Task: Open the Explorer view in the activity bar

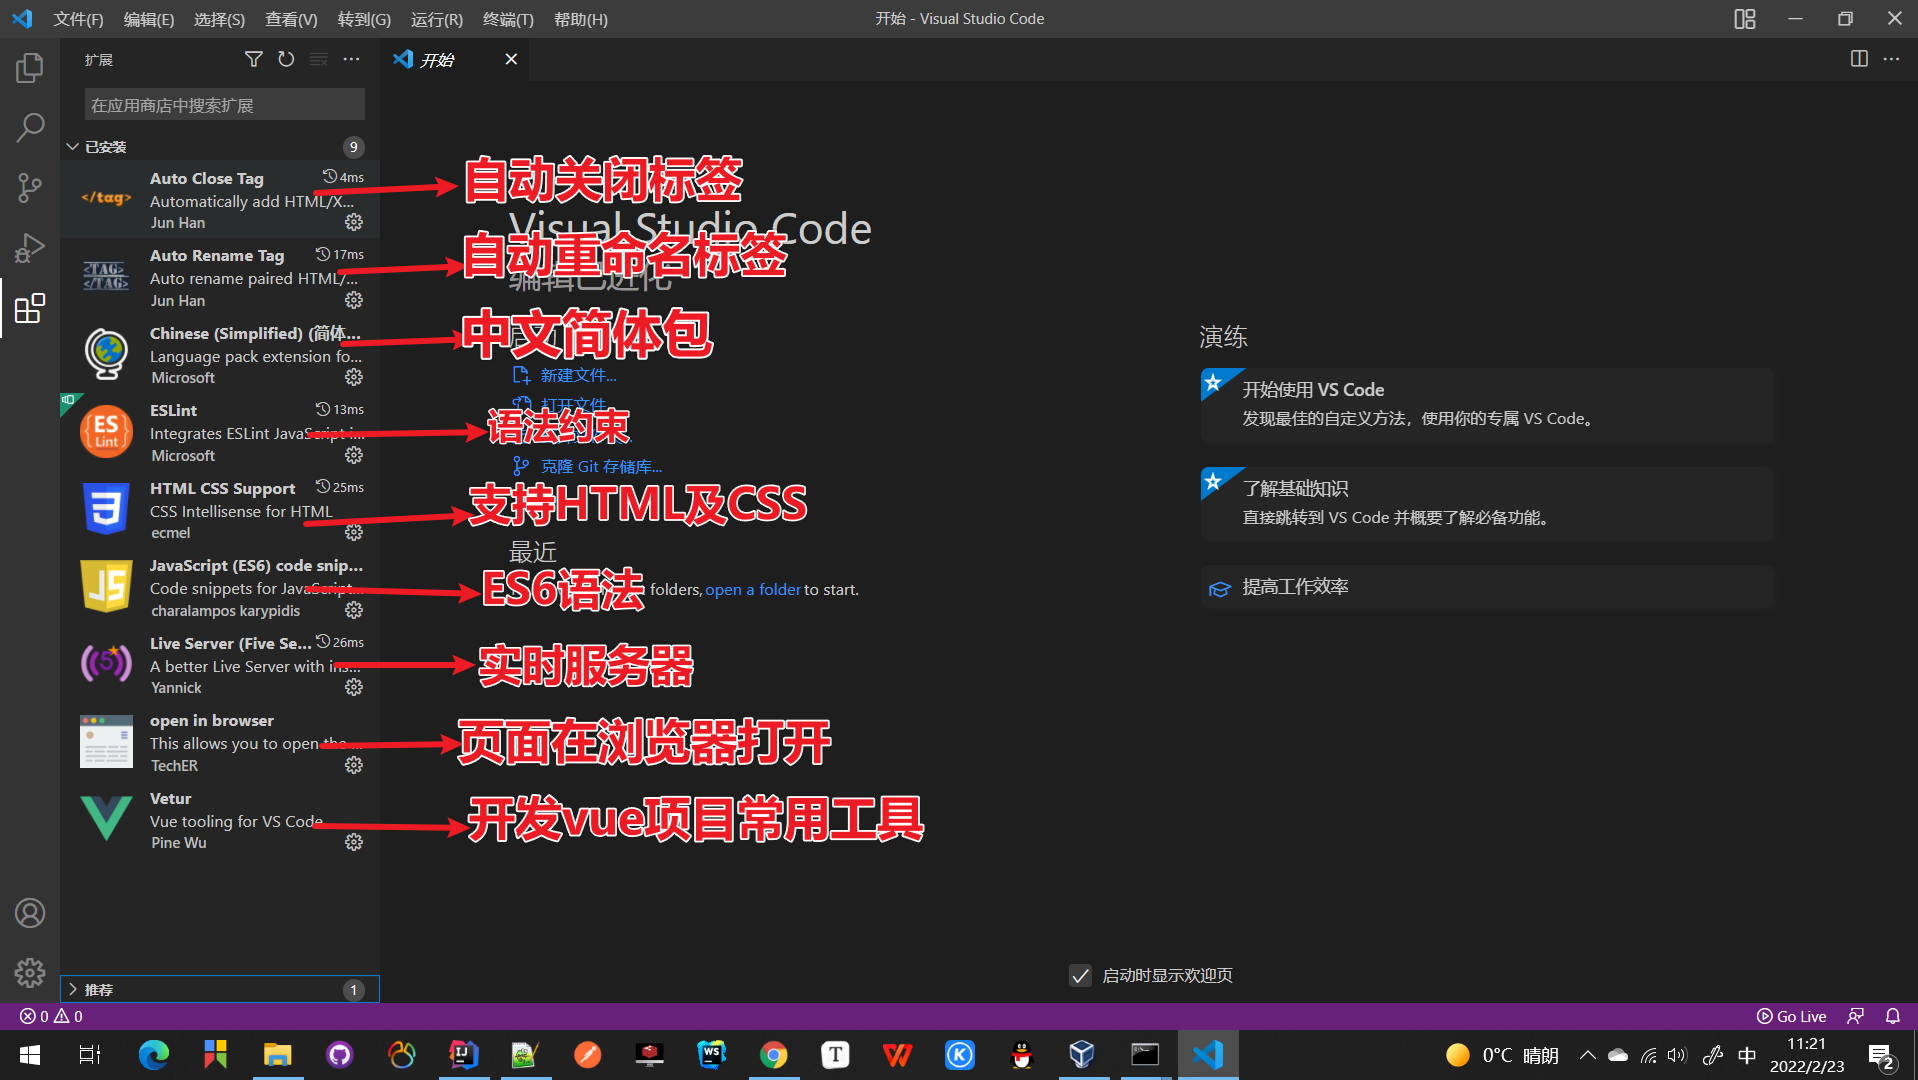Action: pos(29,67)
